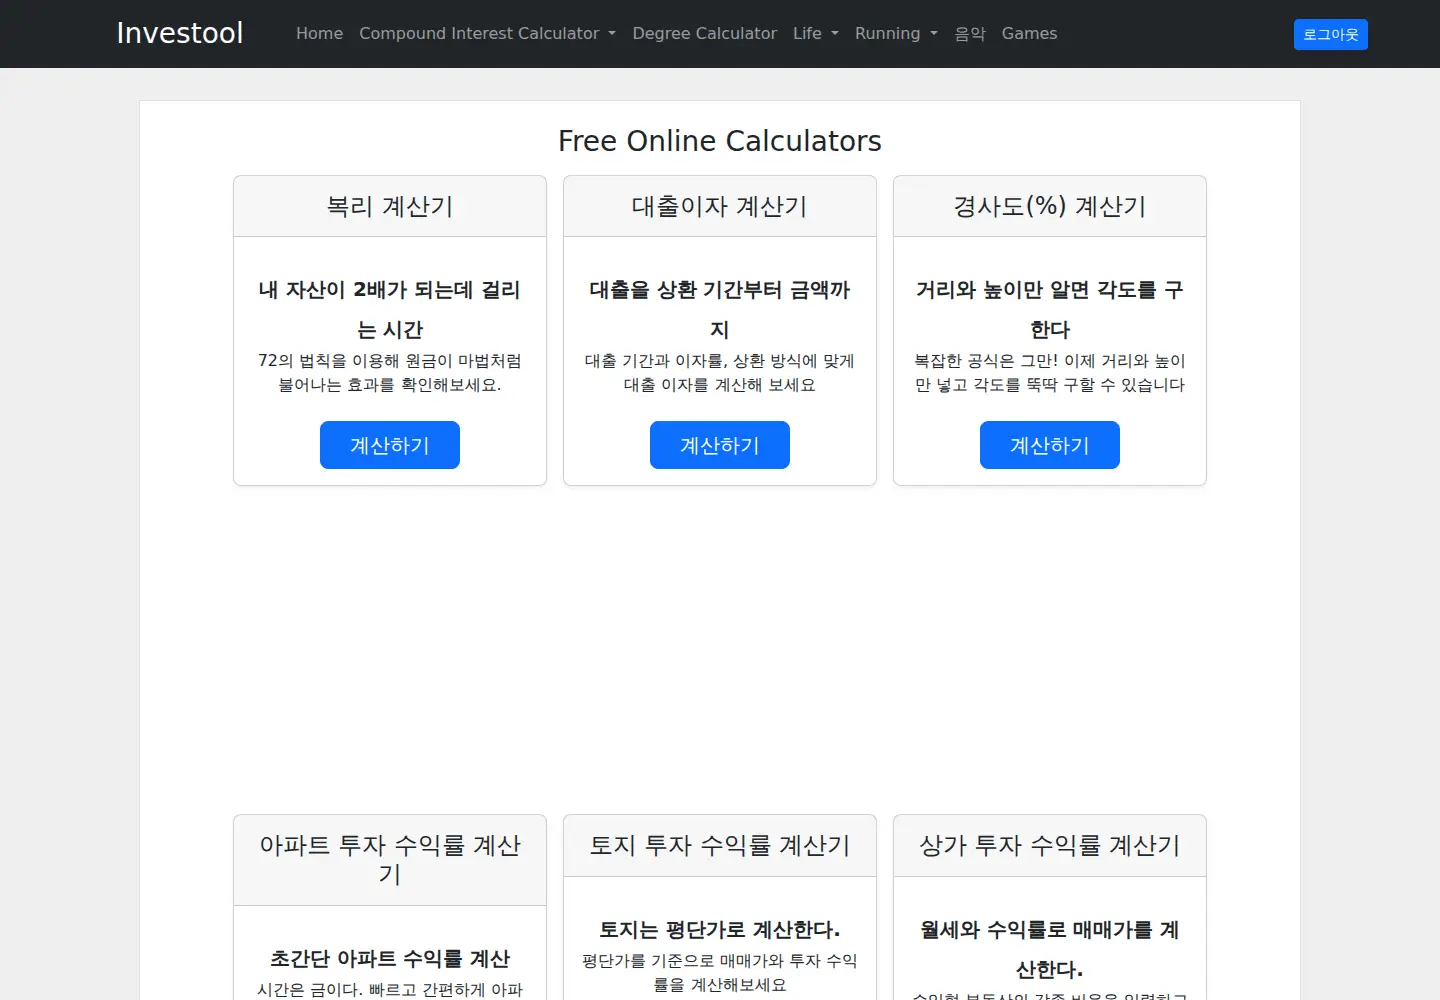Open the Investool brand logo link

coord(180,33)
